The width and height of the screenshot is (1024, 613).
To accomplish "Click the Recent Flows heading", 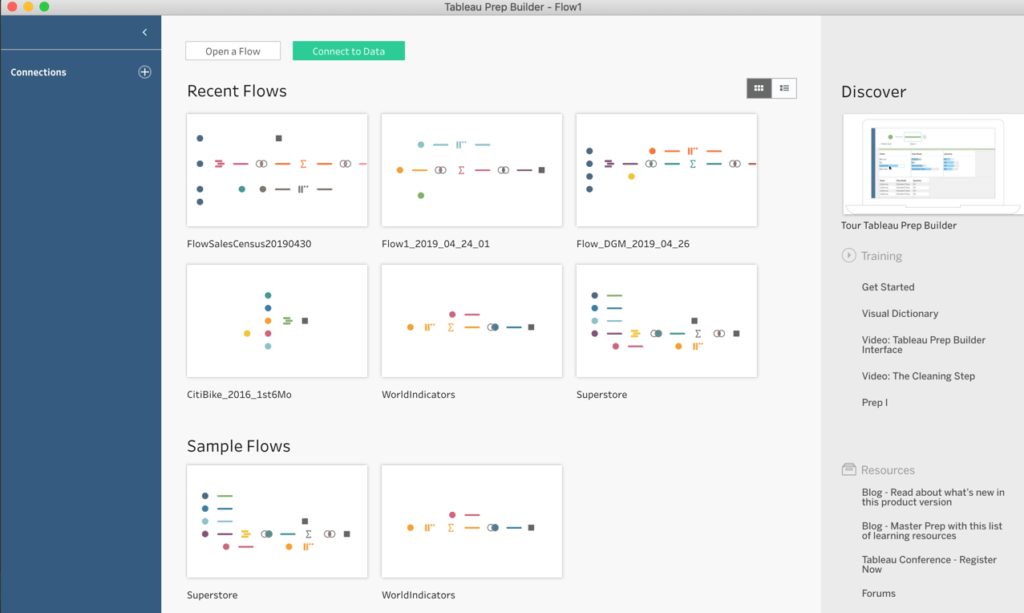I will point(237,91).
